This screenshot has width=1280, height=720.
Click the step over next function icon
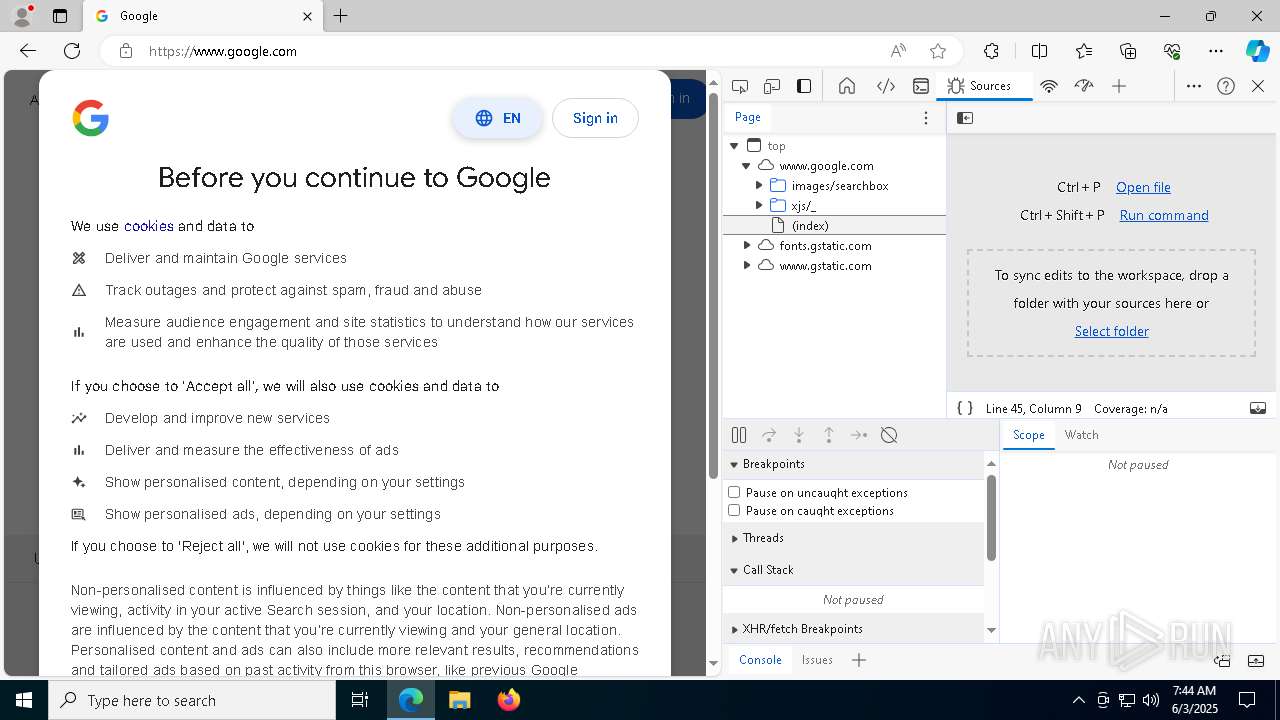coord(769,435)
